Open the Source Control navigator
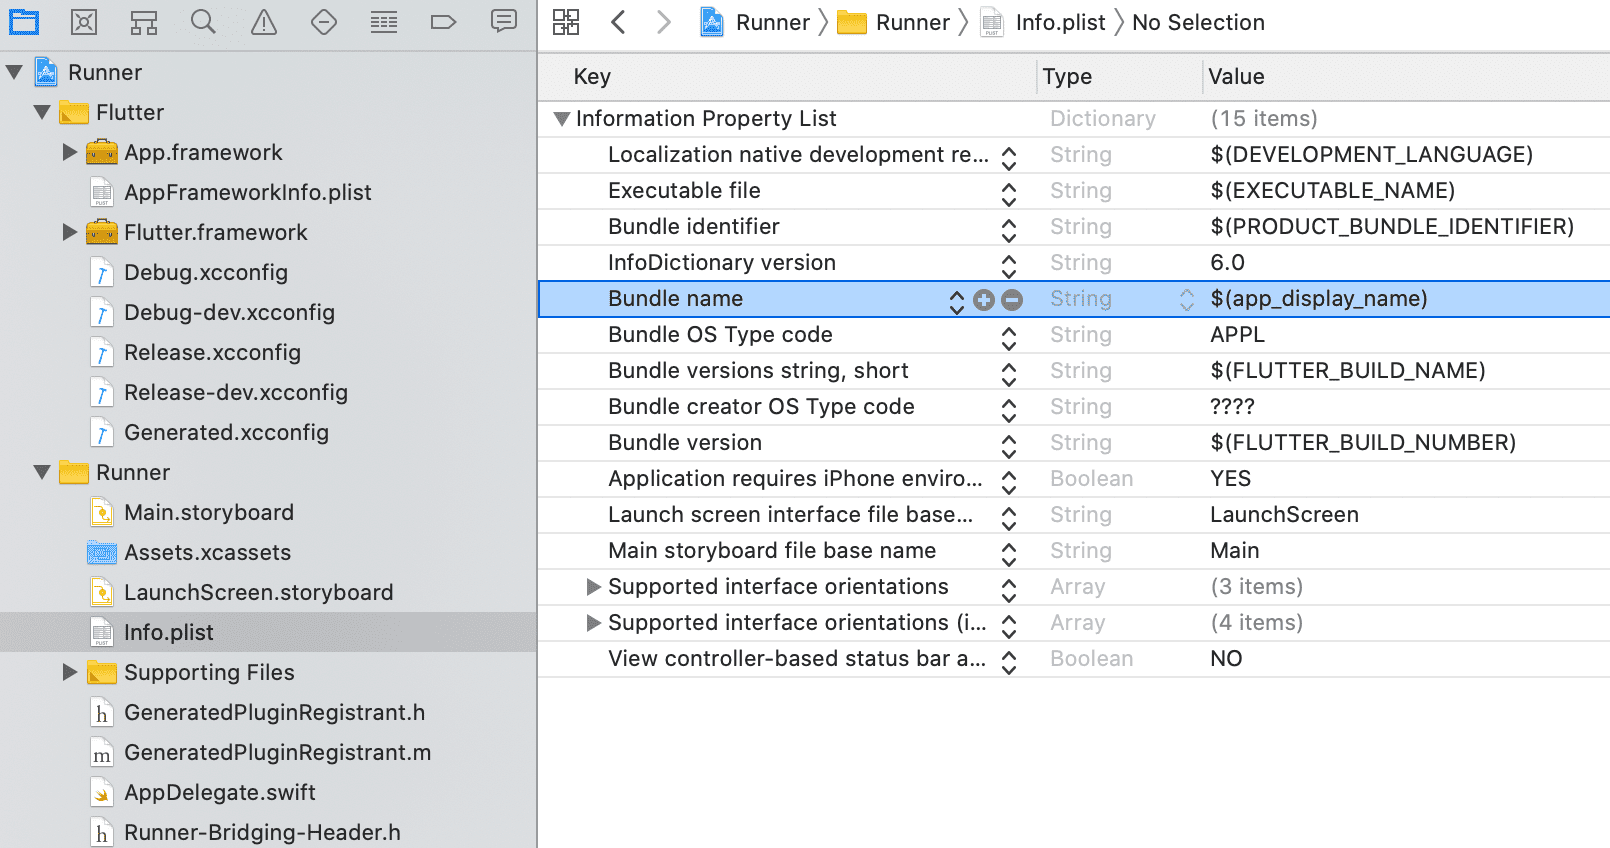Viewport: 1610px width, 848px height. (x=84, y=22)
